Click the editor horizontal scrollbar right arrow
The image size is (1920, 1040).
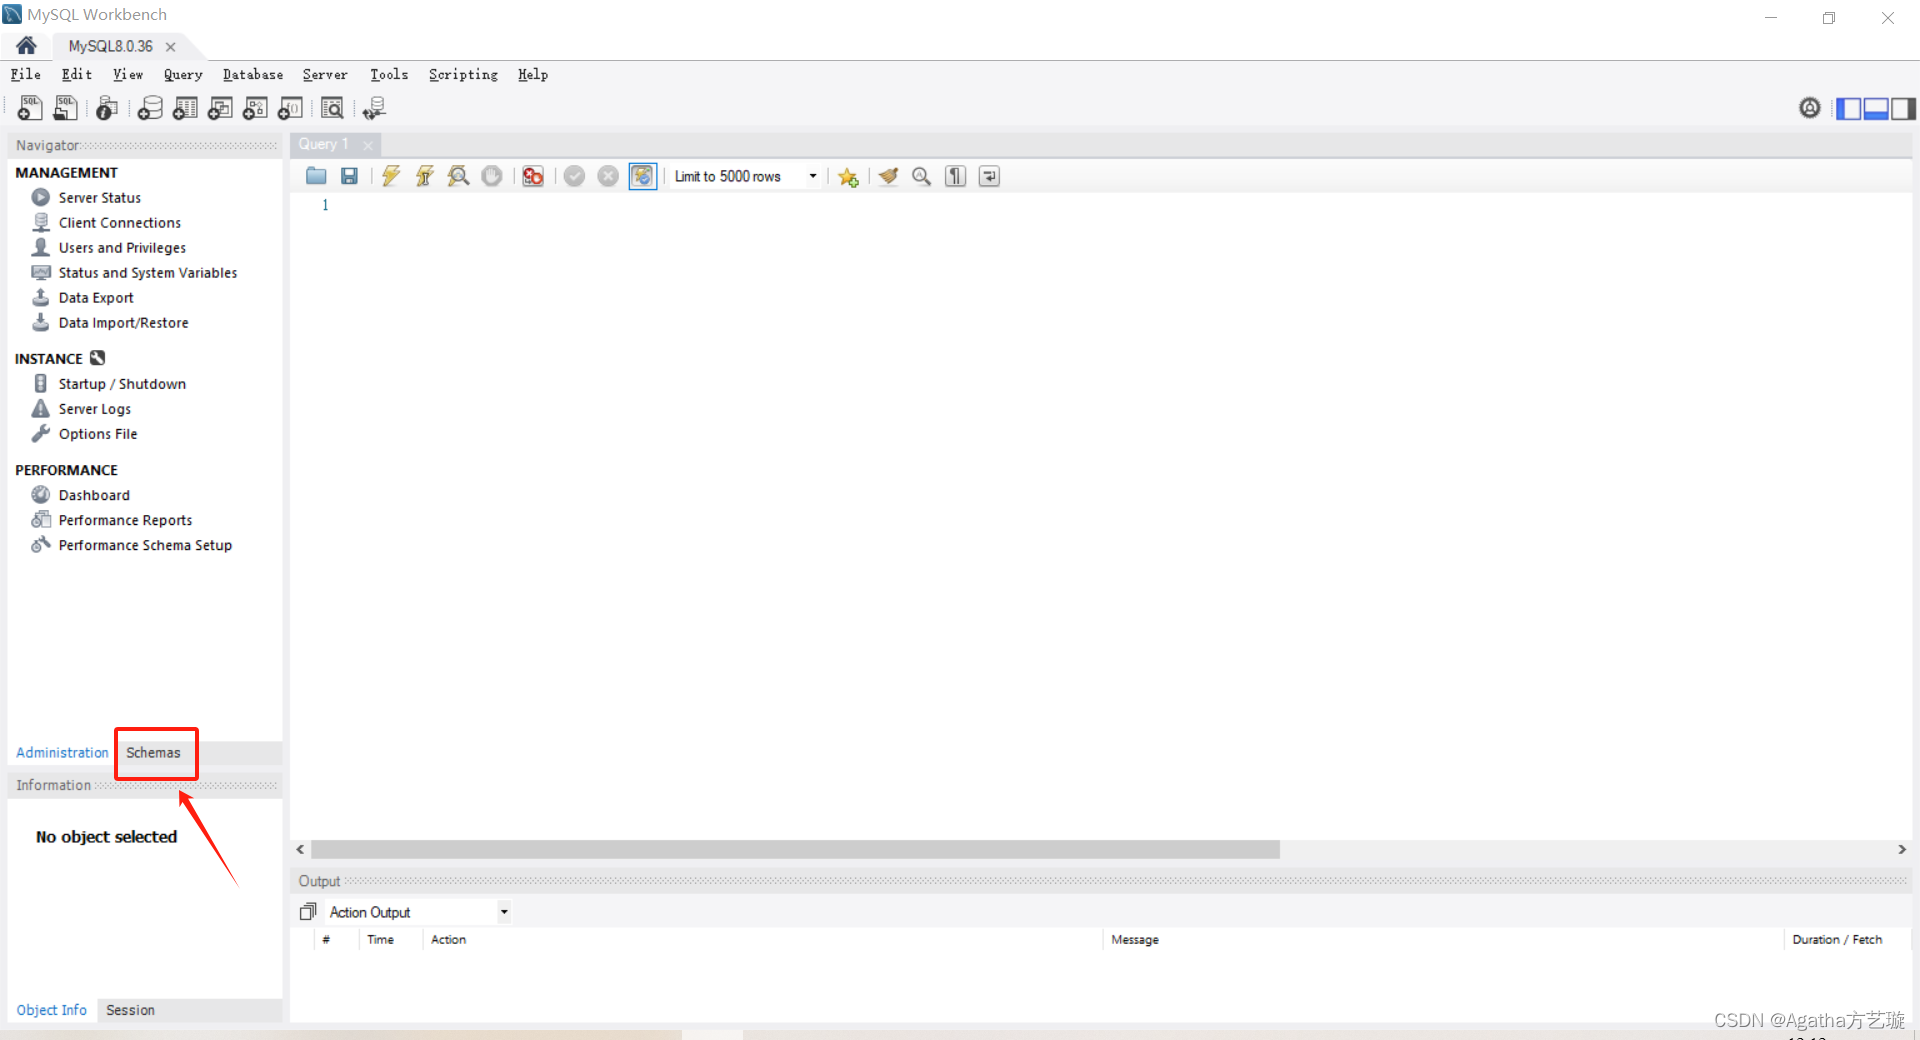pyautogui.click(x=1902, y=849)
